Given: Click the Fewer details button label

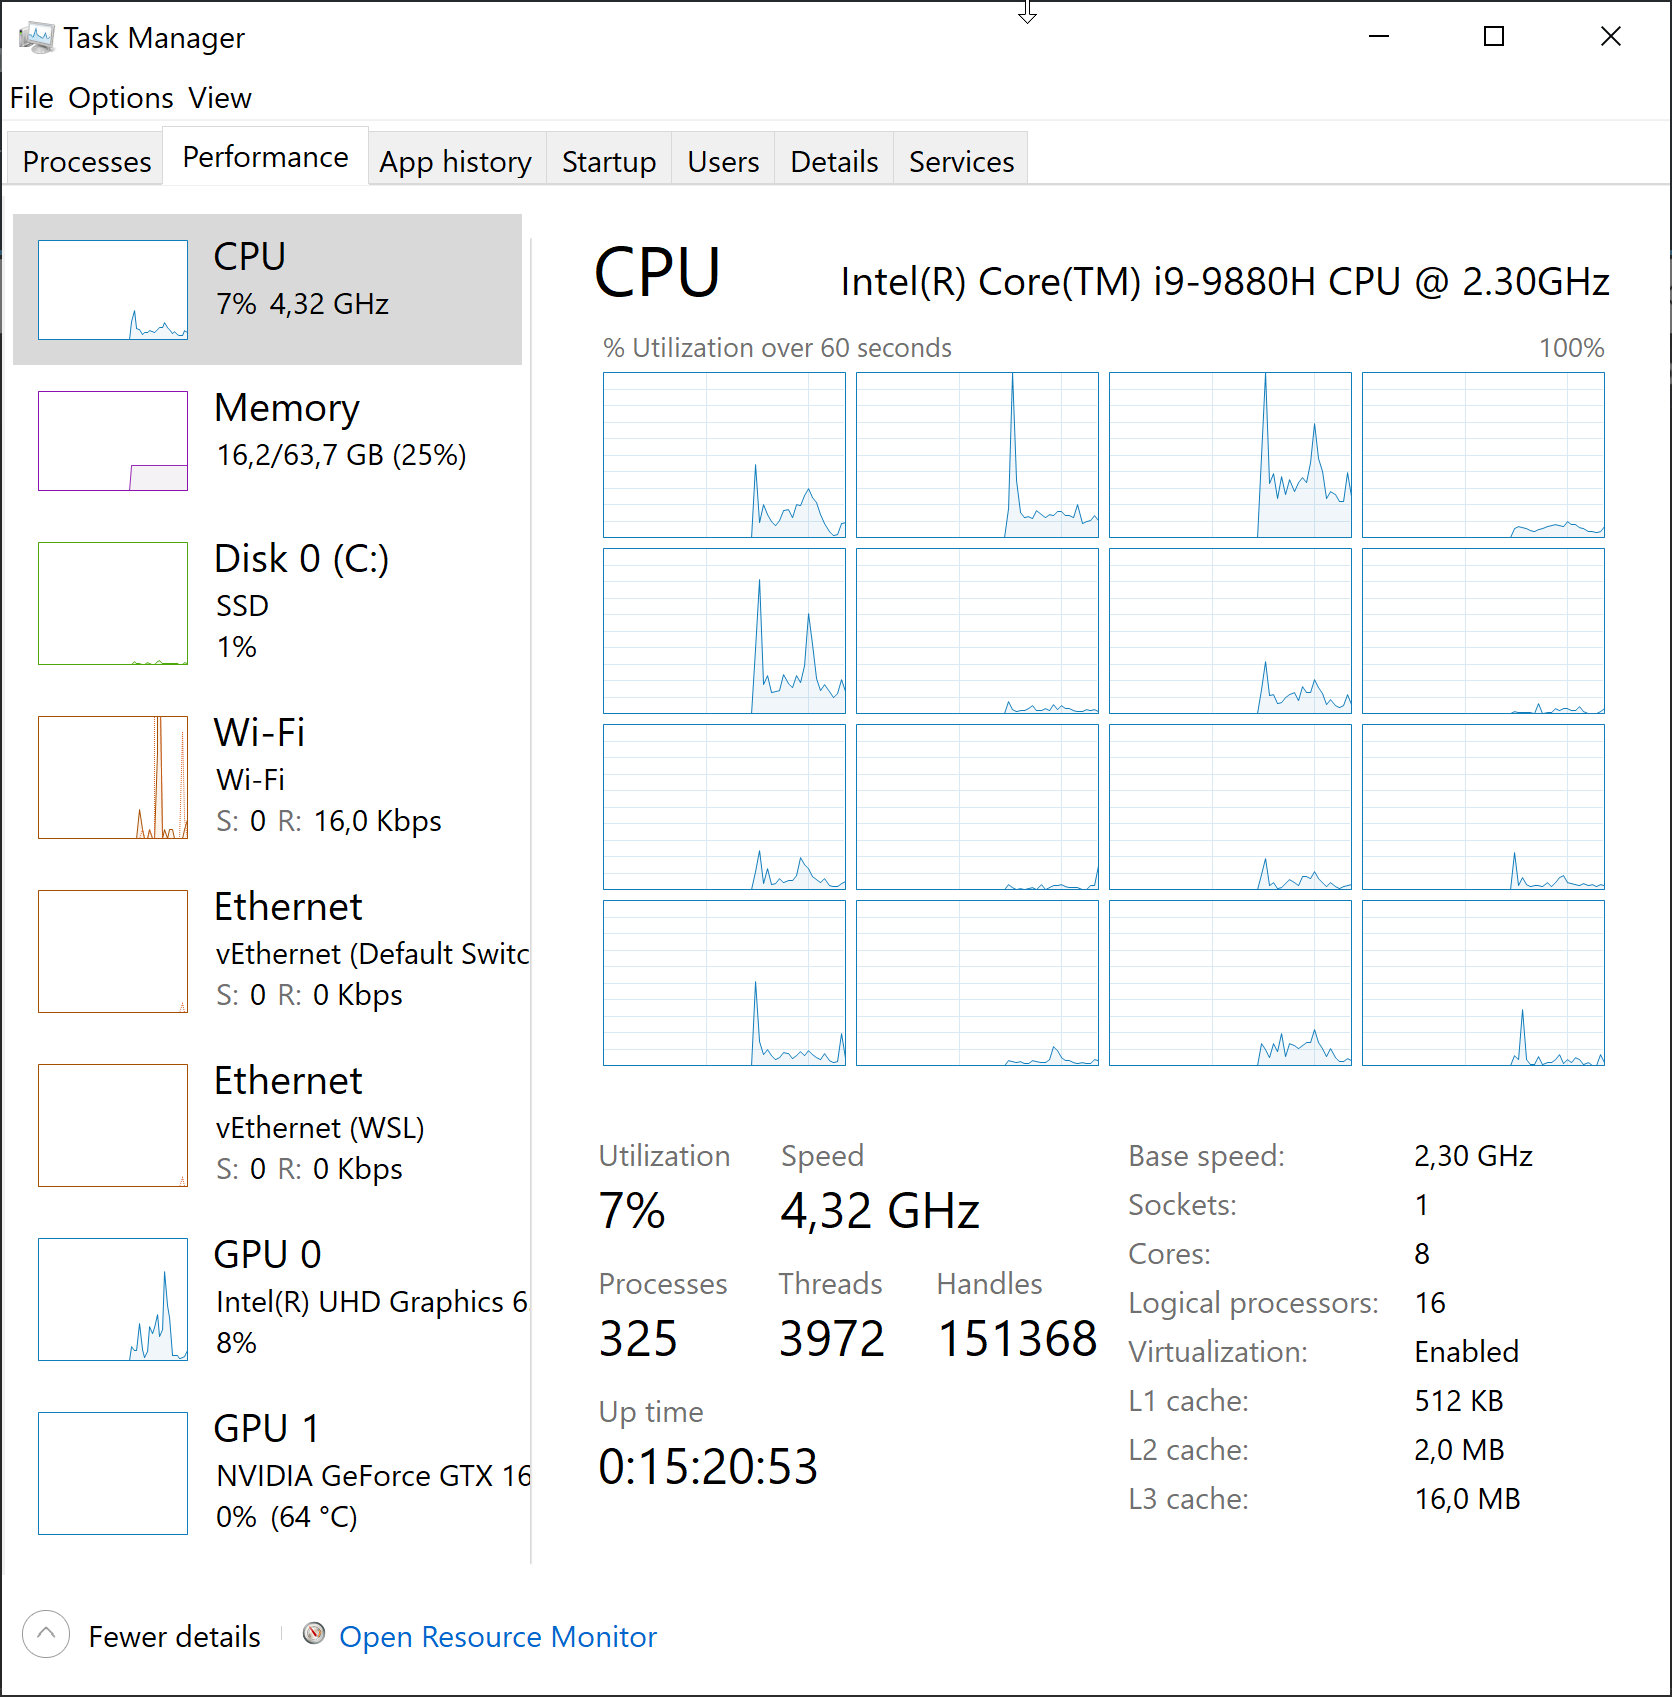Looking at the screenshot, I should click(174, 1636).
